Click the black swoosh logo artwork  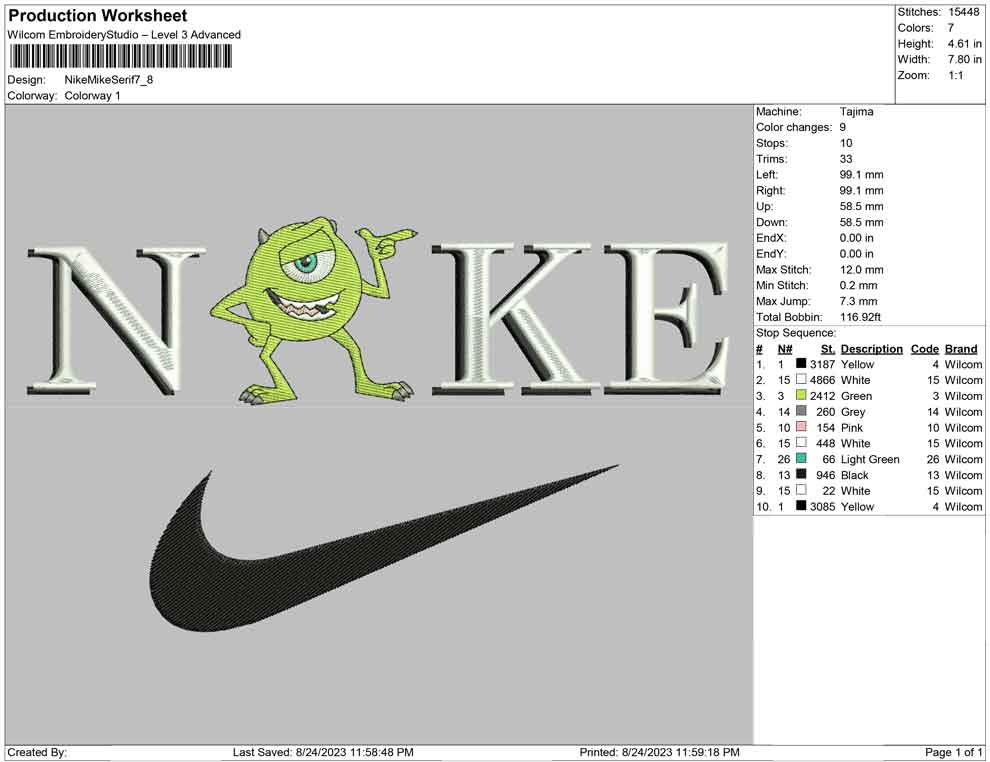384,548
